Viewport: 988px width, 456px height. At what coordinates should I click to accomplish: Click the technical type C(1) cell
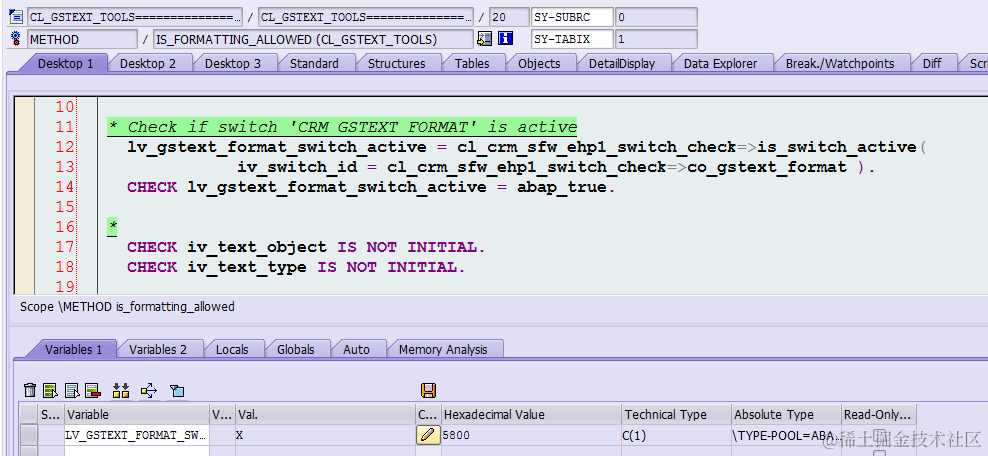click(x=677, y=435)
